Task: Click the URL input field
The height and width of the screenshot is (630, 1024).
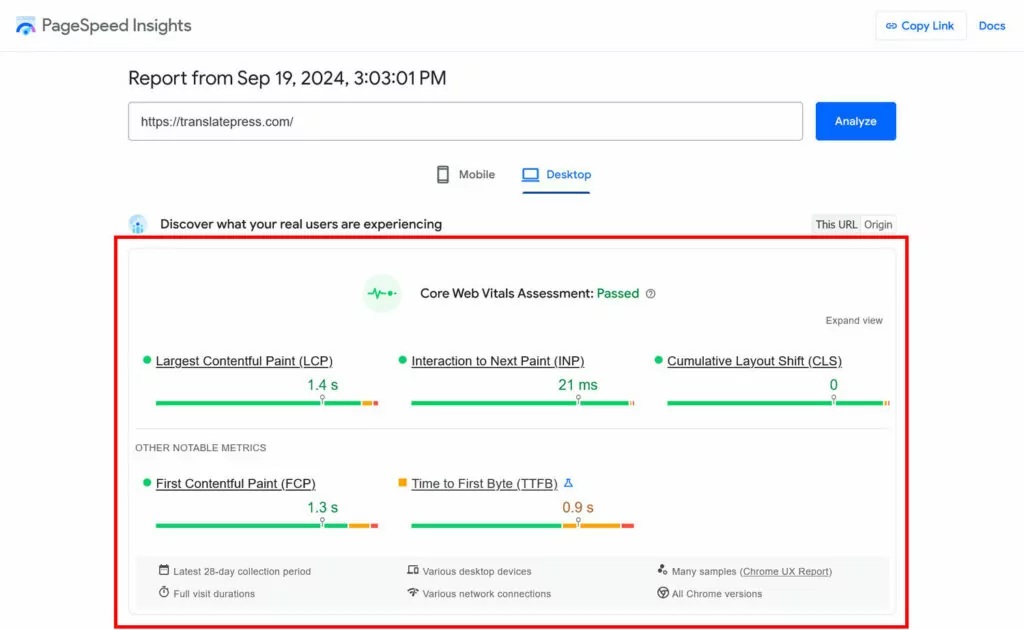Action: pos(465,121)
